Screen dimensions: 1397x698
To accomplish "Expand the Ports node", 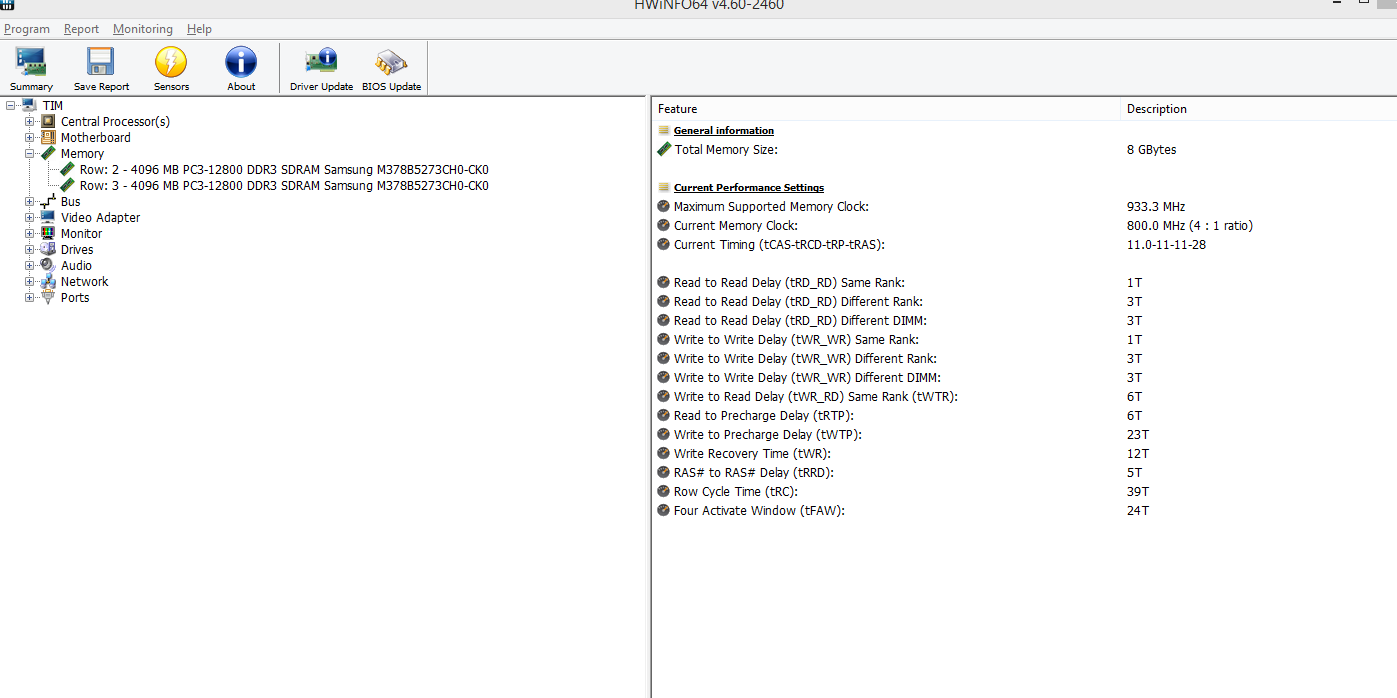I will (x=30, y=297).
